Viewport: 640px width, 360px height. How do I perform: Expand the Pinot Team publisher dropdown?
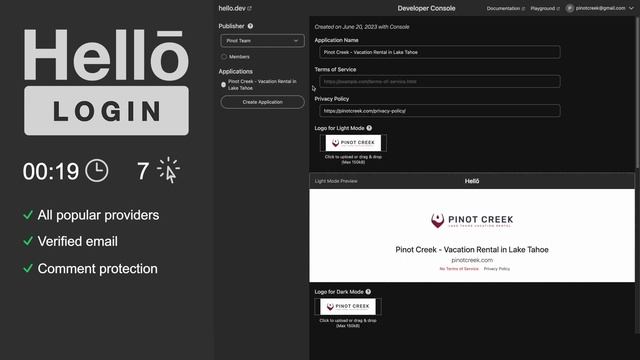point(262,41)
